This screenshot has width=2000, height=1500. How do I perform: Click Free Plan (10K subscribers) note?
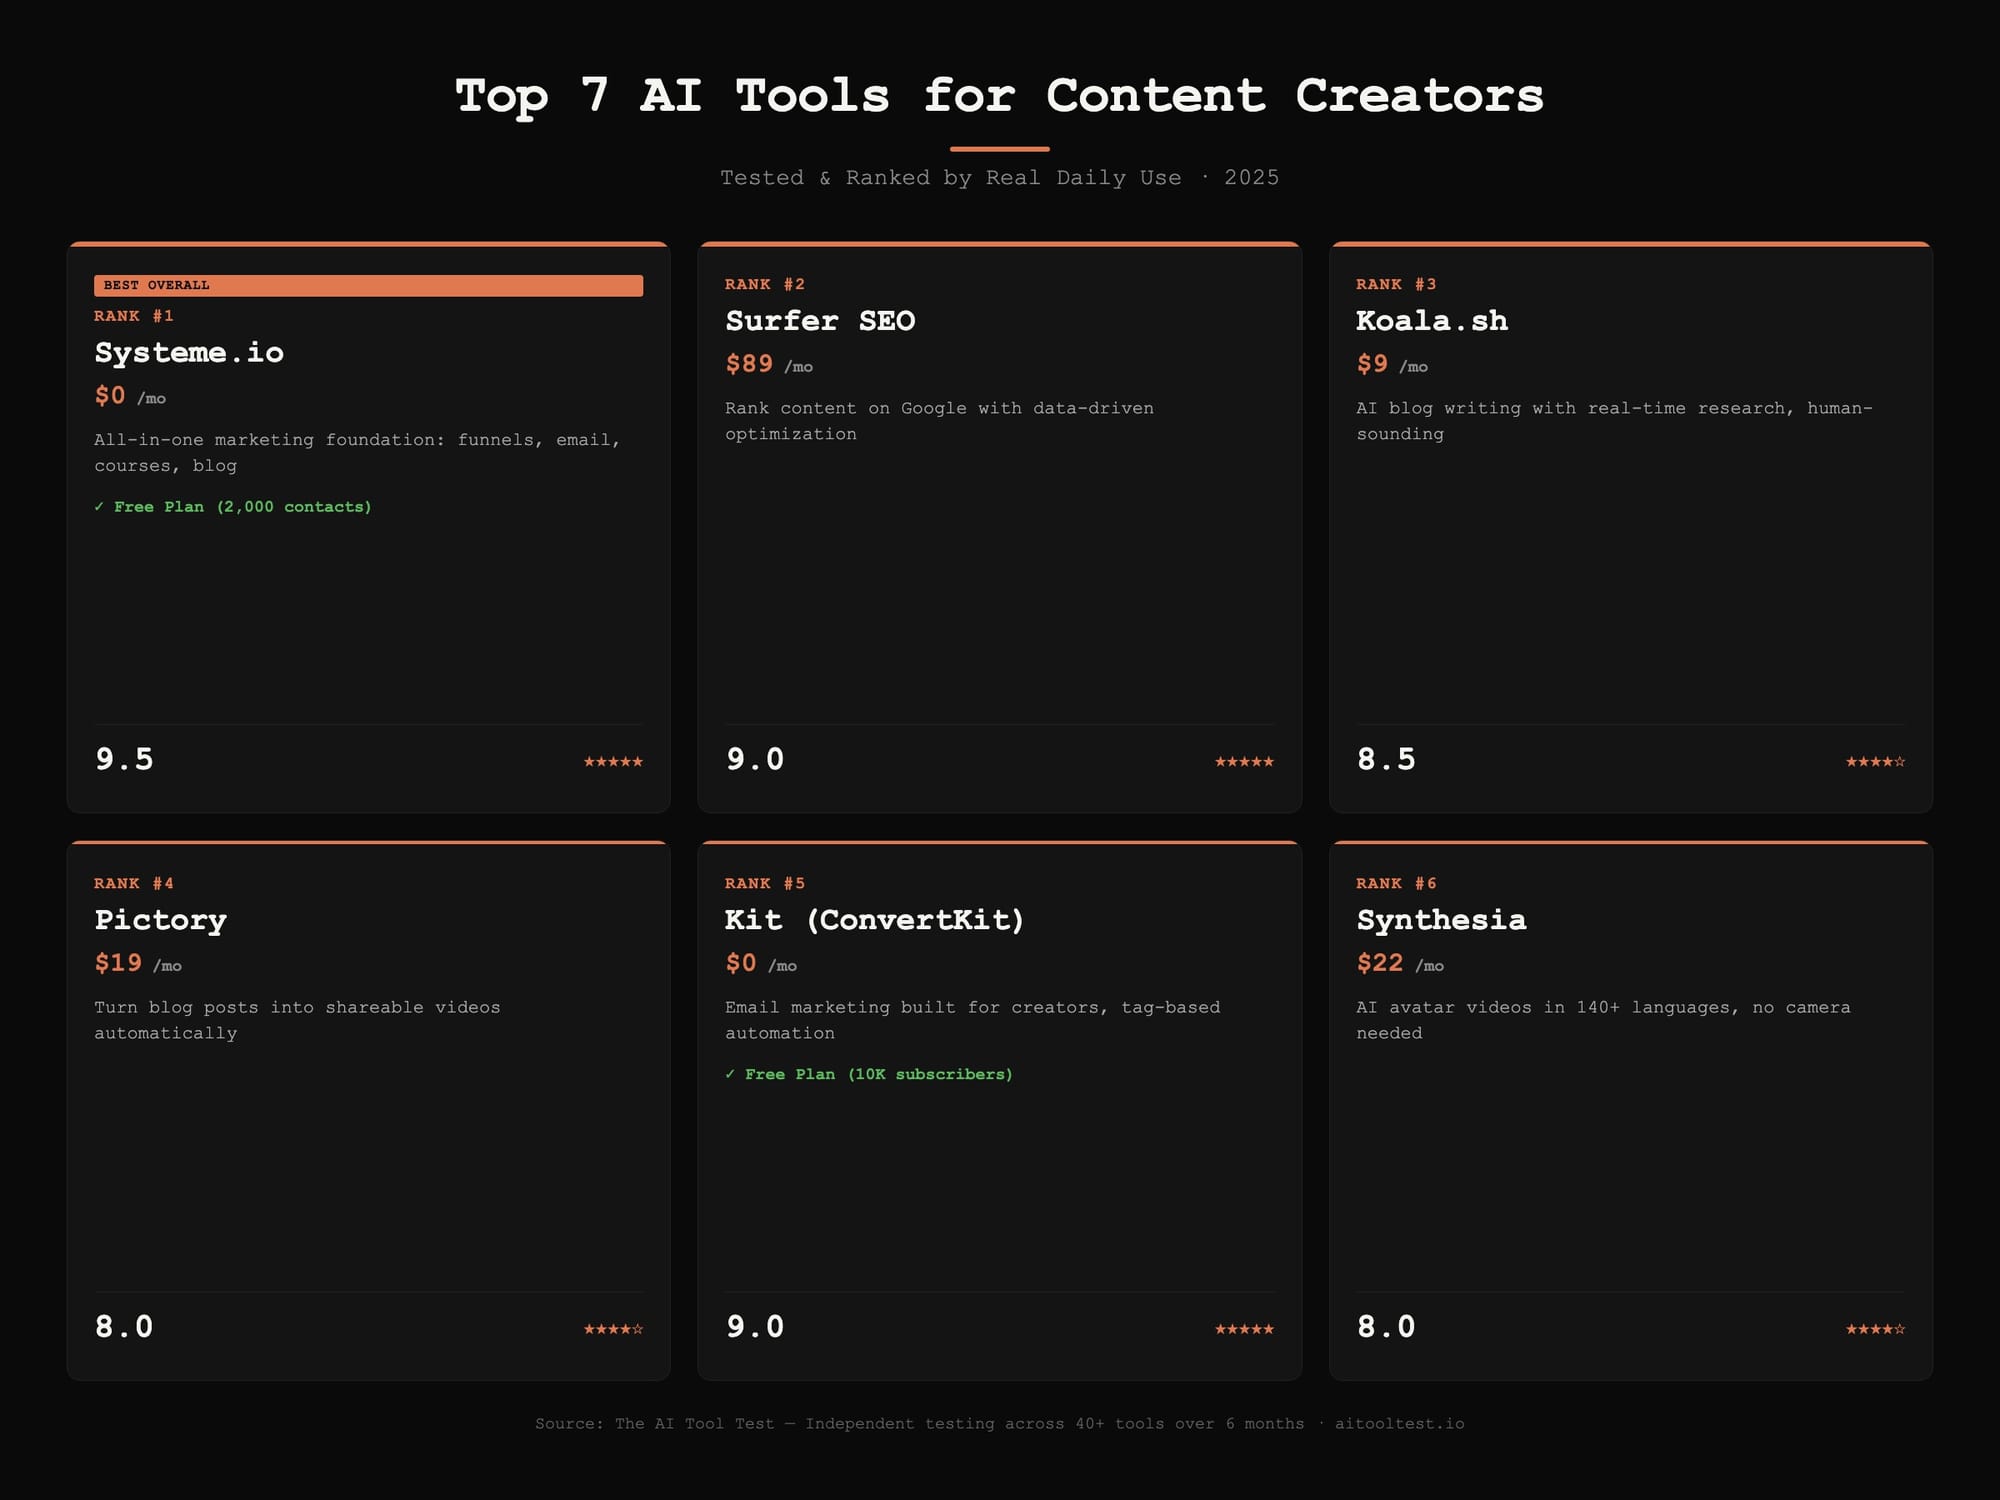pyautogui.click(x=869, y=1074)
